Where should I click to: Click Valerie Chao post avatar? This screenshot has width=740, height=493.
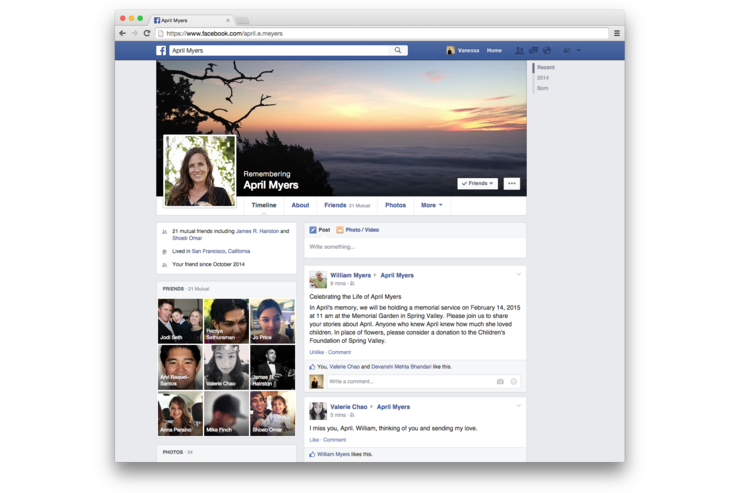click(318, 411)
